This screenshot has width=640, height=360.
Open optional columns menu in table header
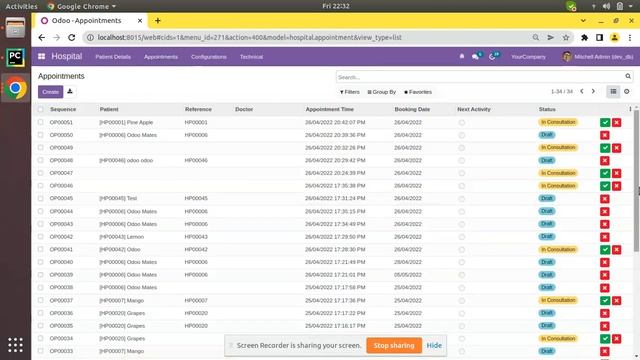click(x=630, y=109)
